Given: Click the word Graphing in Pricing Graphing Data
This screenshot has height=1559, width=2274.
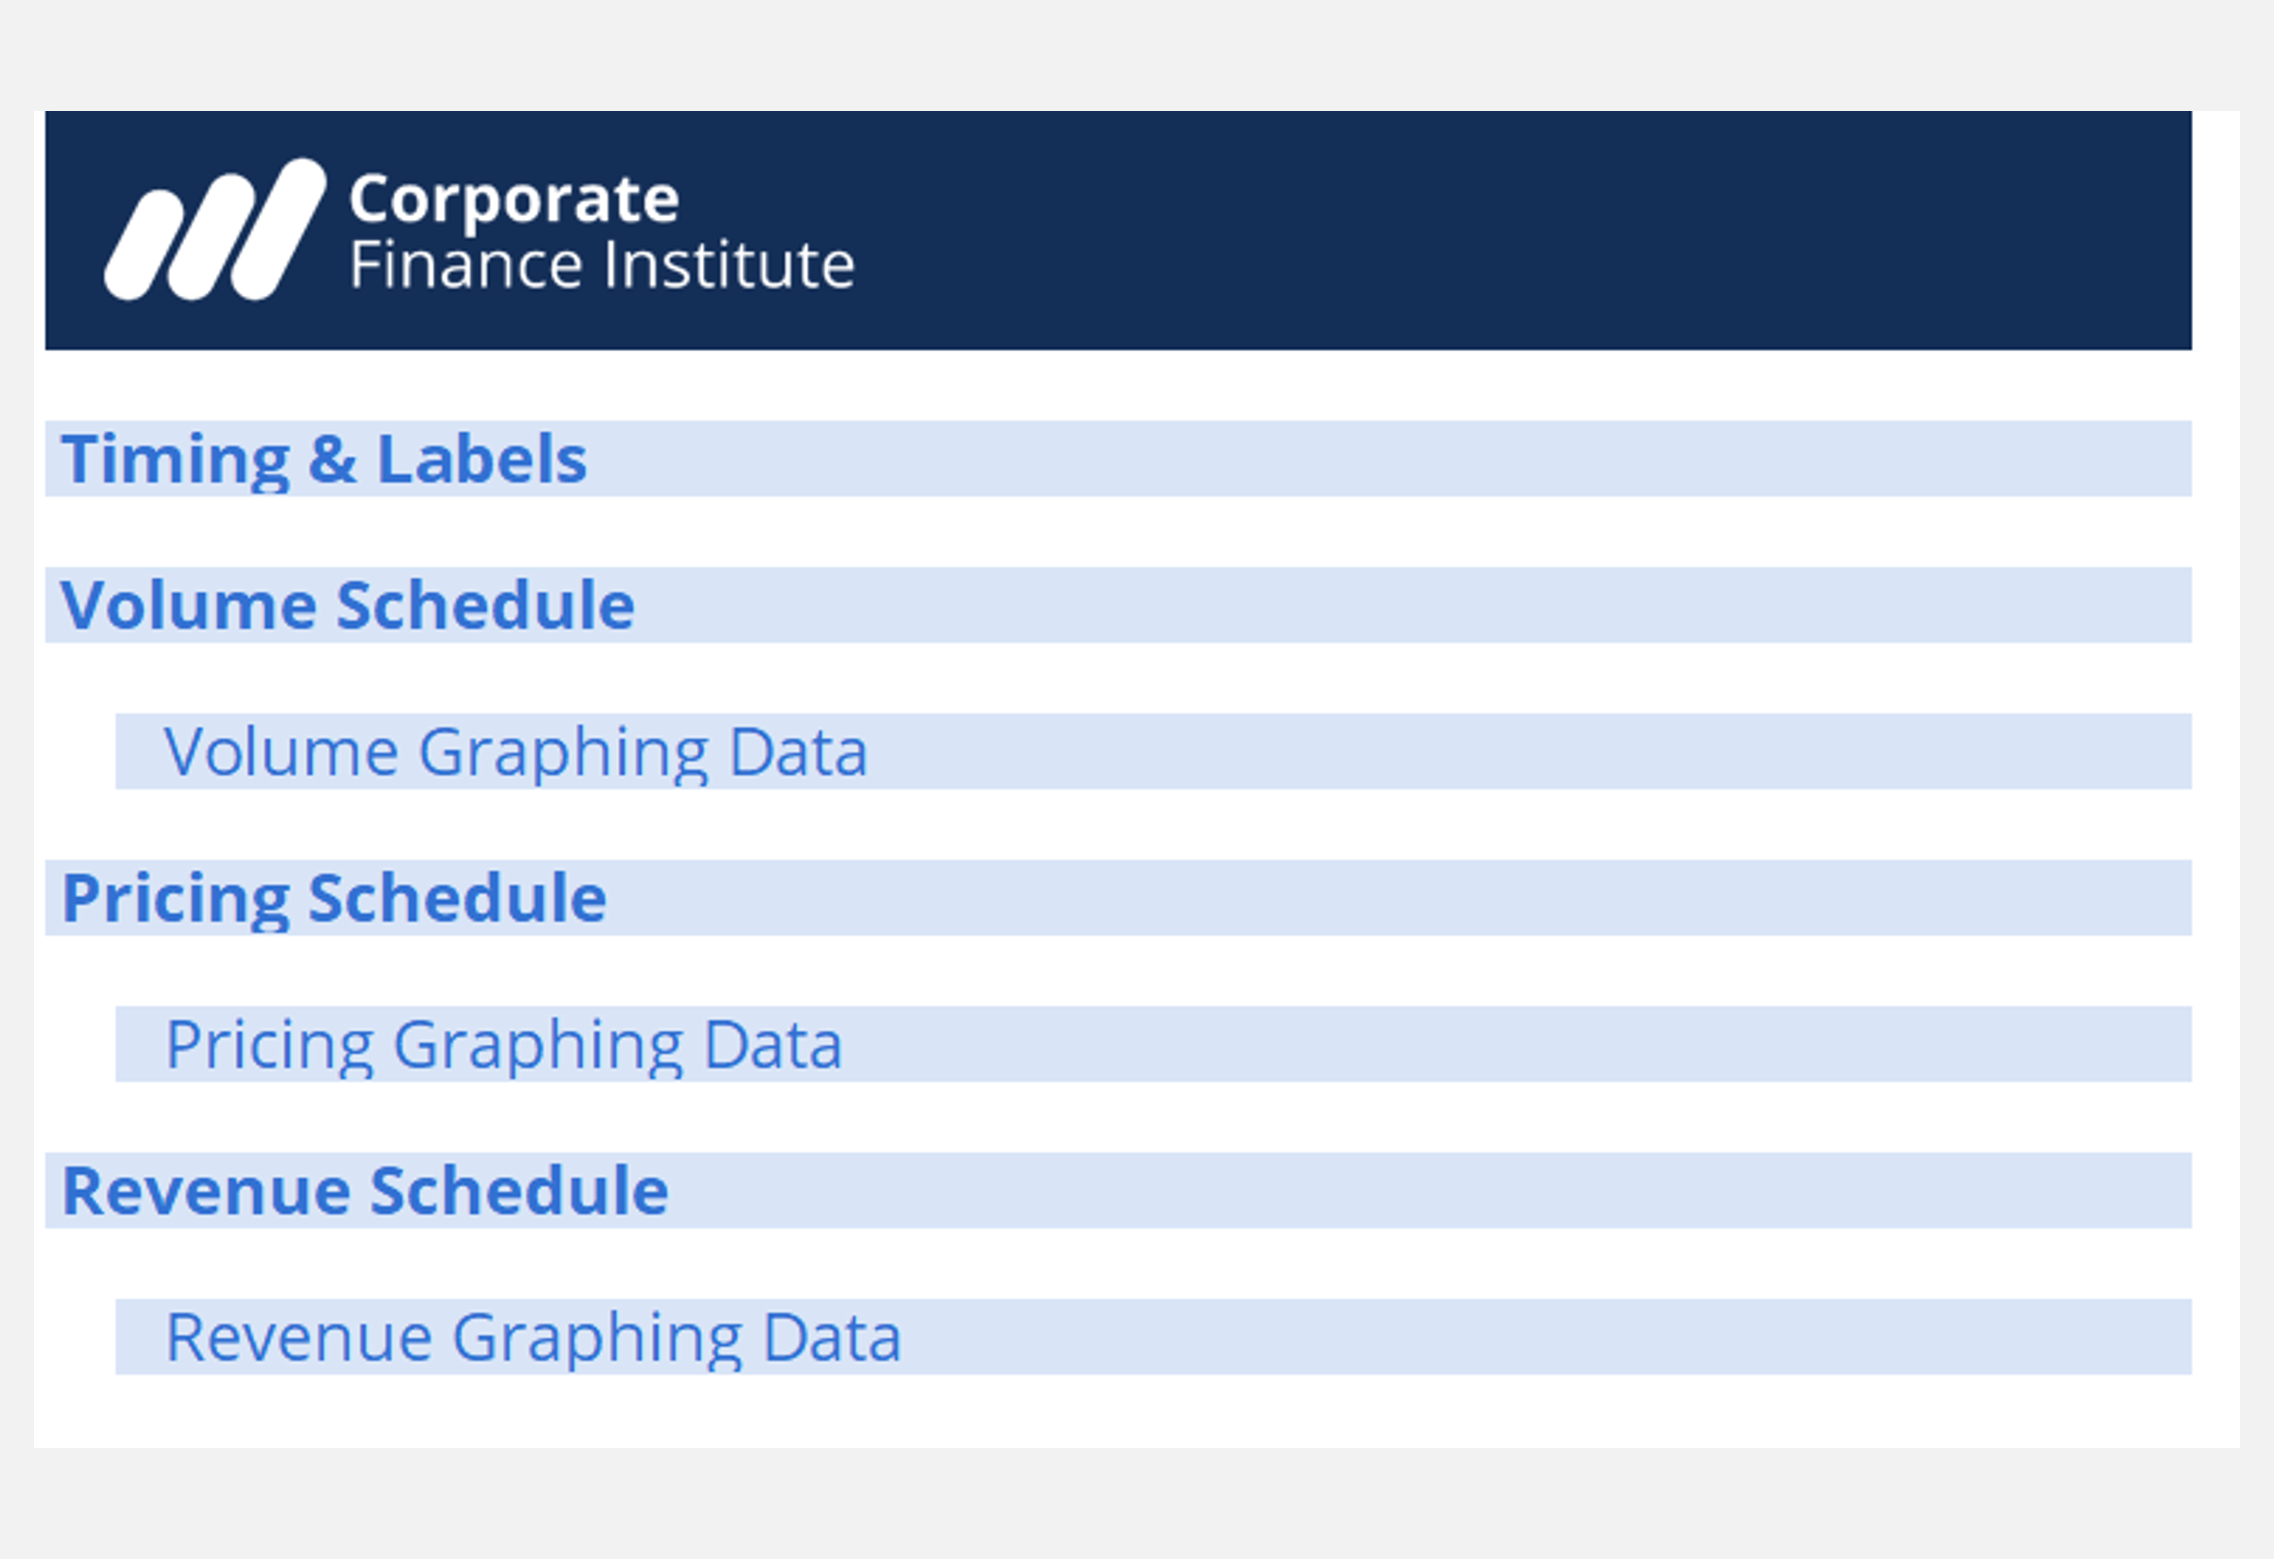Looking at the screenshot, I should (538, 1046).
